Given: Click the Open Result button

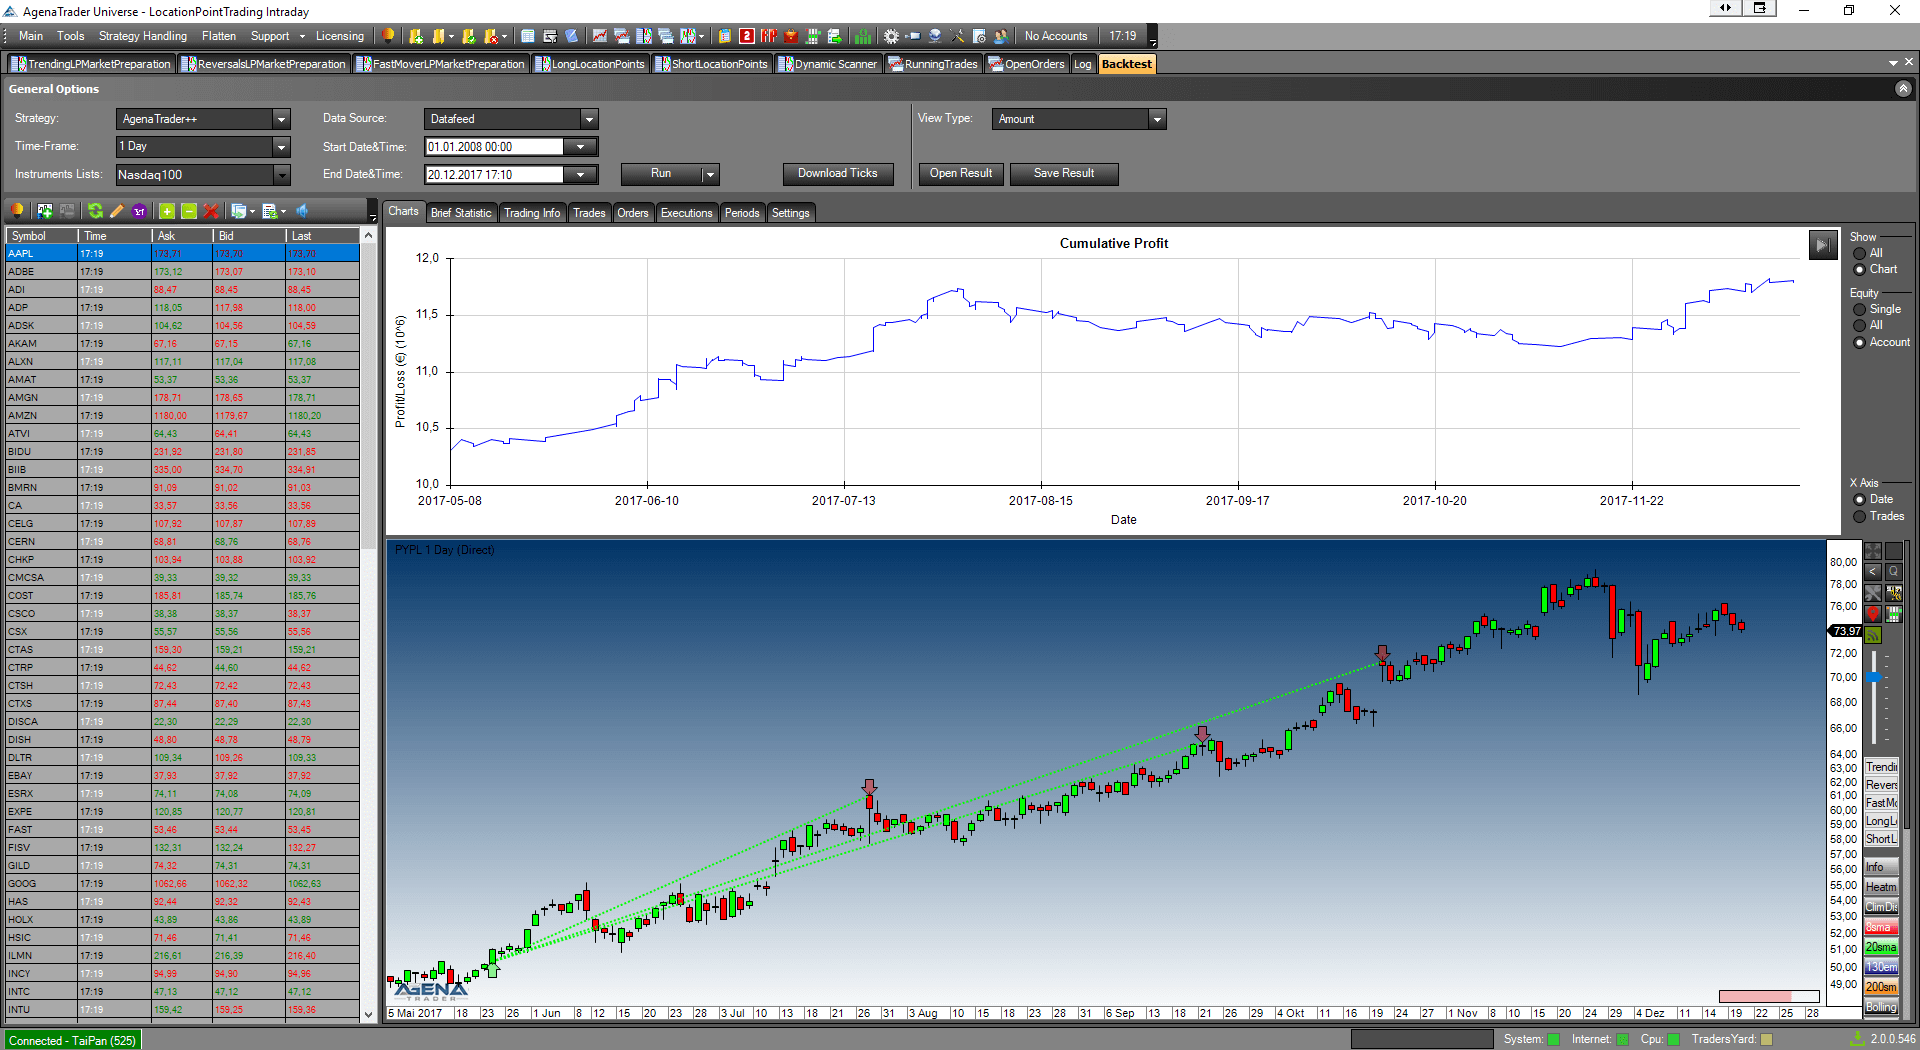Looking at the screenshot, I should point(961,174).
